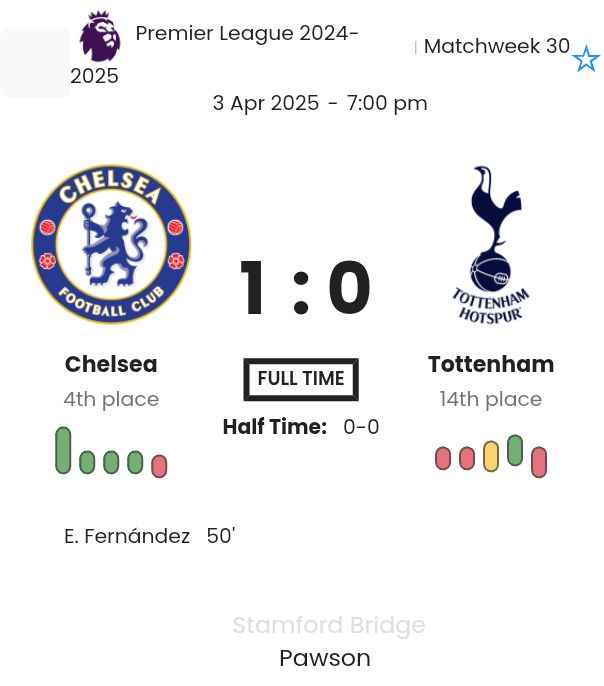Image resolution: width=604 pixels, height=686 pixels.
Task: Click Tottenham's yellow draw form bar
Action: tap(491, 456)
